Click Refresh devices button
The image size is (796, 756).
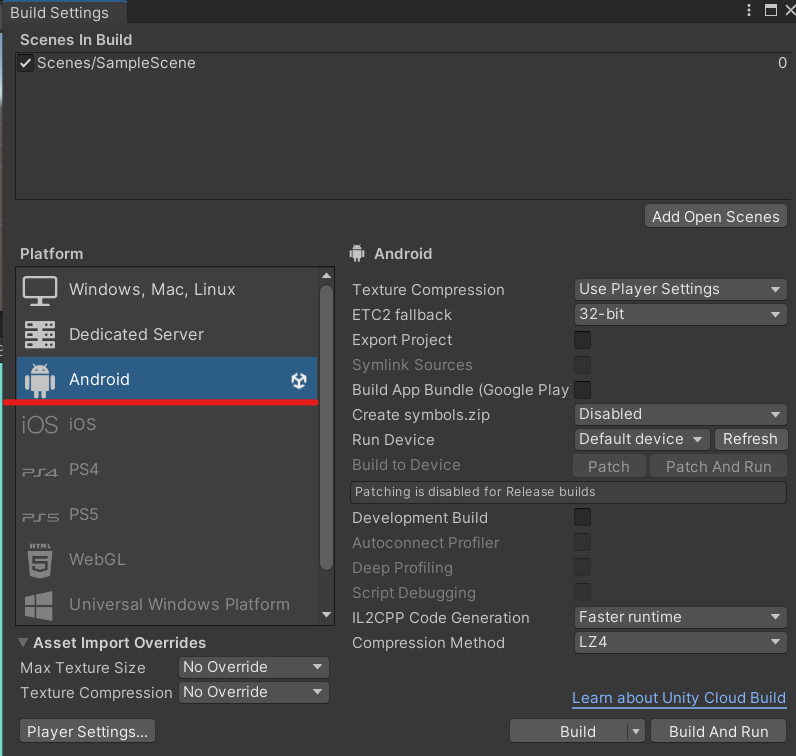pos(750,439)
